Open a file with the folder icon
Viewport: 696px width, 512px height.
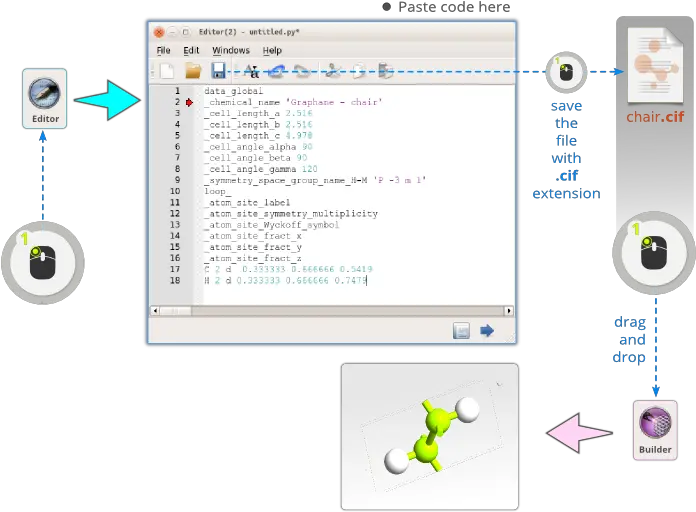(193, 71)
